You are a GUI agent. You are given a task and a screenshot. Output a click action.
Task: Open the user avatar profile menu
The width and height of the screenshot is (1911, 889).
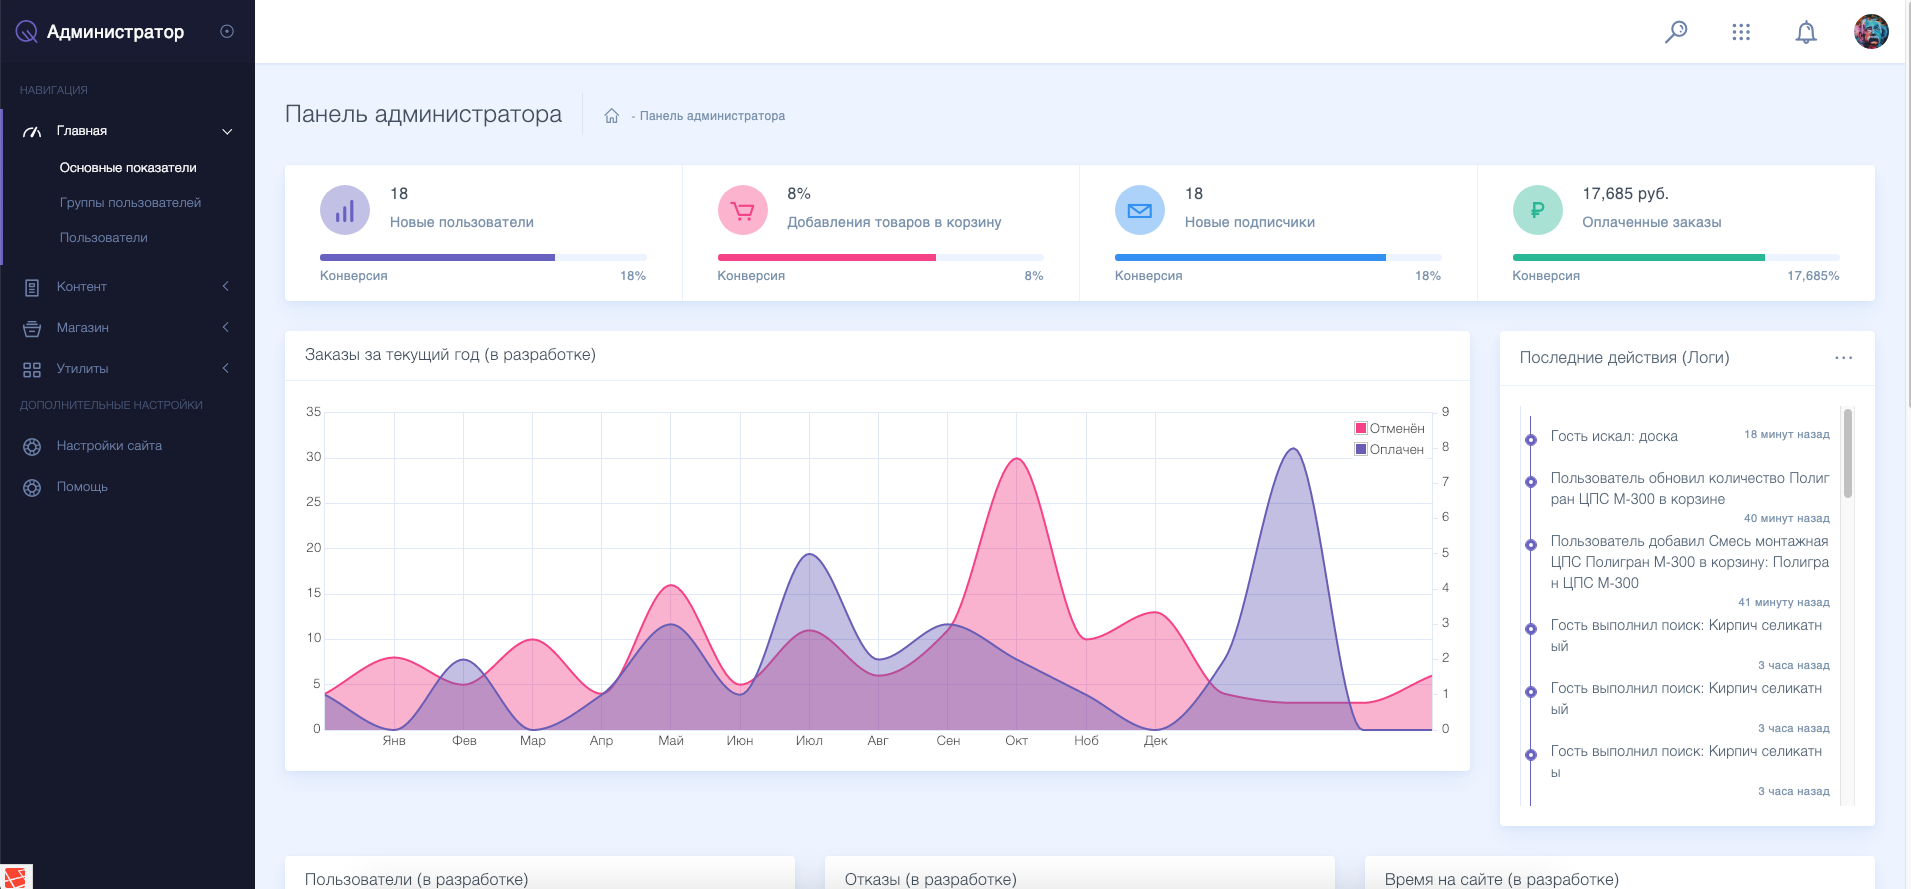point(1871,32)
